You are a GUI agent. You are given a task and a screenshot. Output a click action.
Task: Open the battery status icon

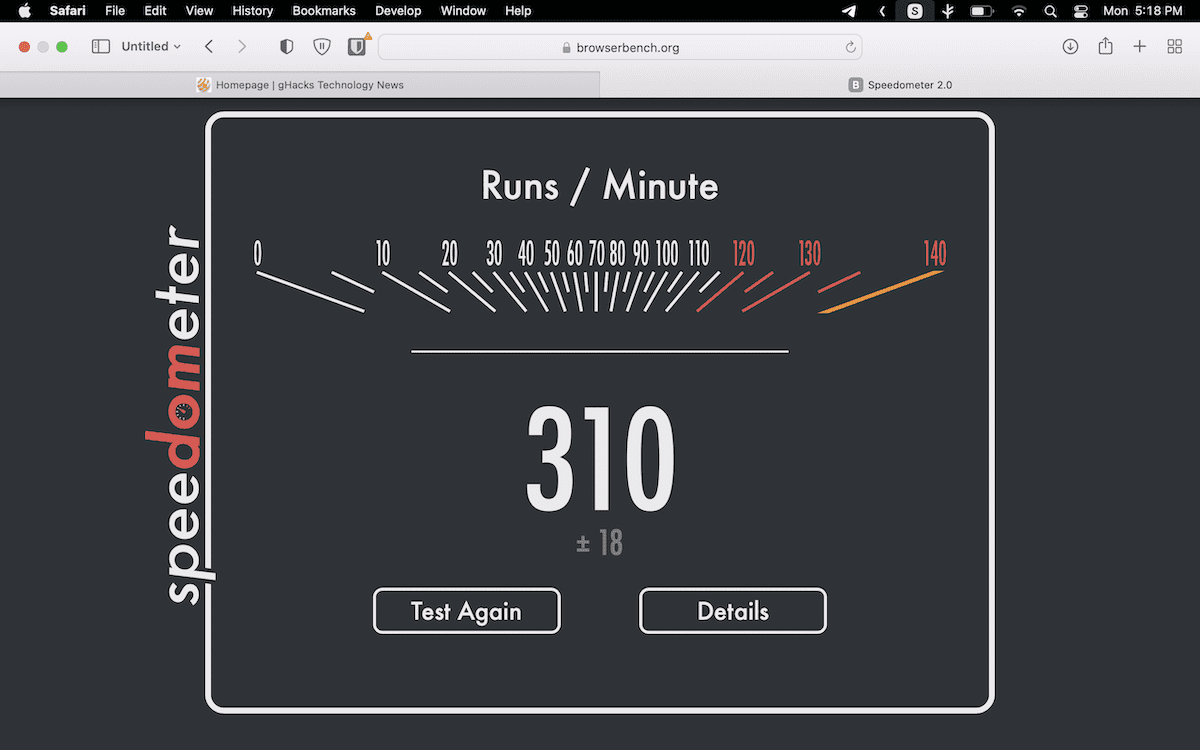[982, 11]
